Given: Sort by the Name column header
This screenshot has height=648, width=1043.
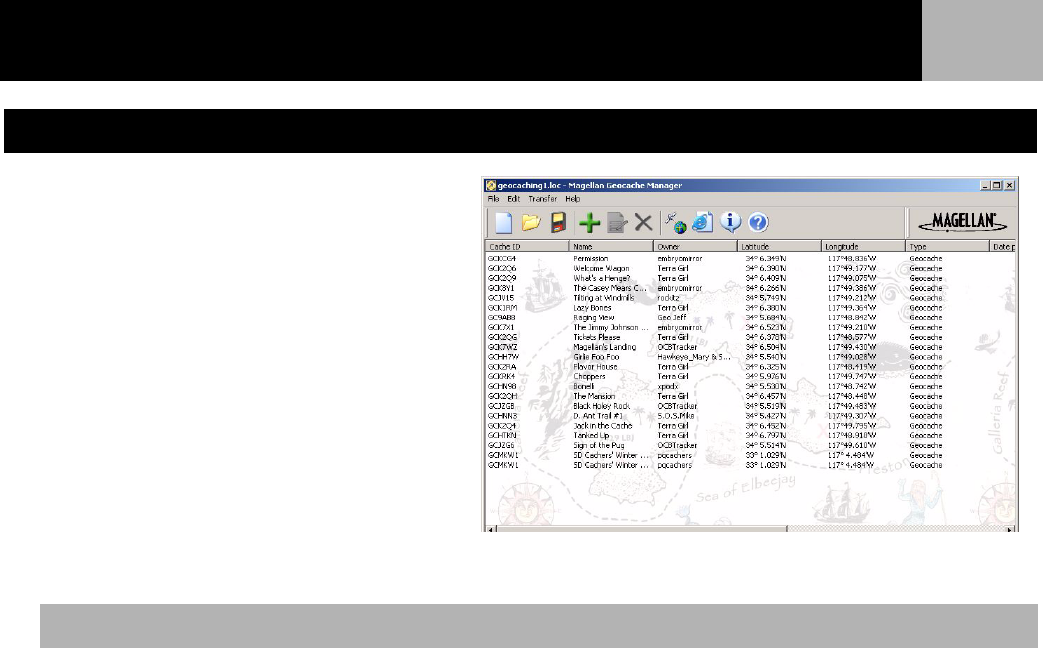Looking at the screenshot, I should (611, 246).
